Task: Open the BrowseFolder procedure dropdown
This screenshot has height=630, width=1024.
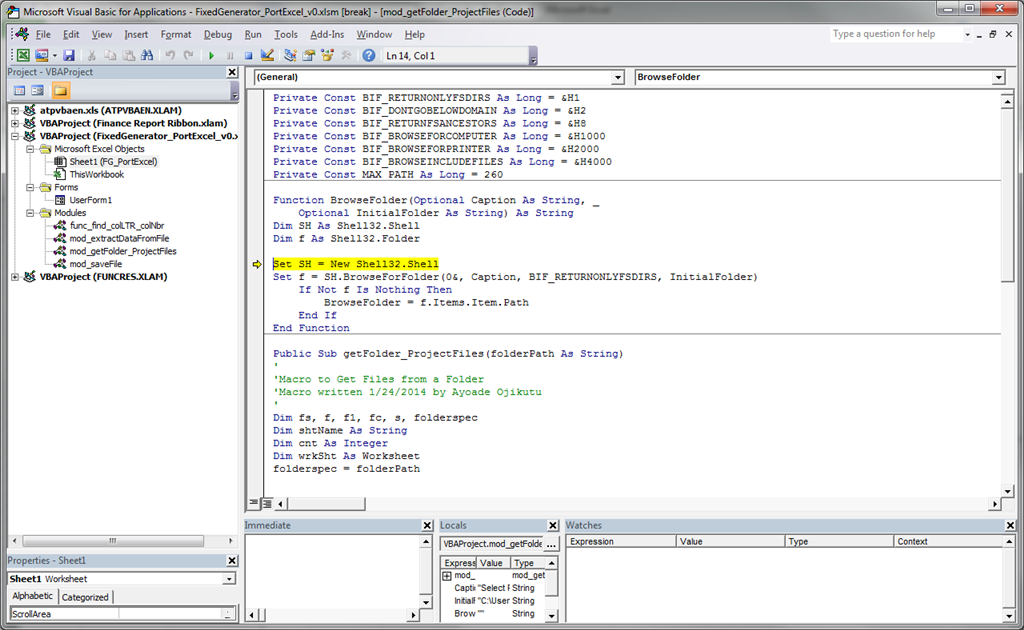Action: tap(997, 77)
